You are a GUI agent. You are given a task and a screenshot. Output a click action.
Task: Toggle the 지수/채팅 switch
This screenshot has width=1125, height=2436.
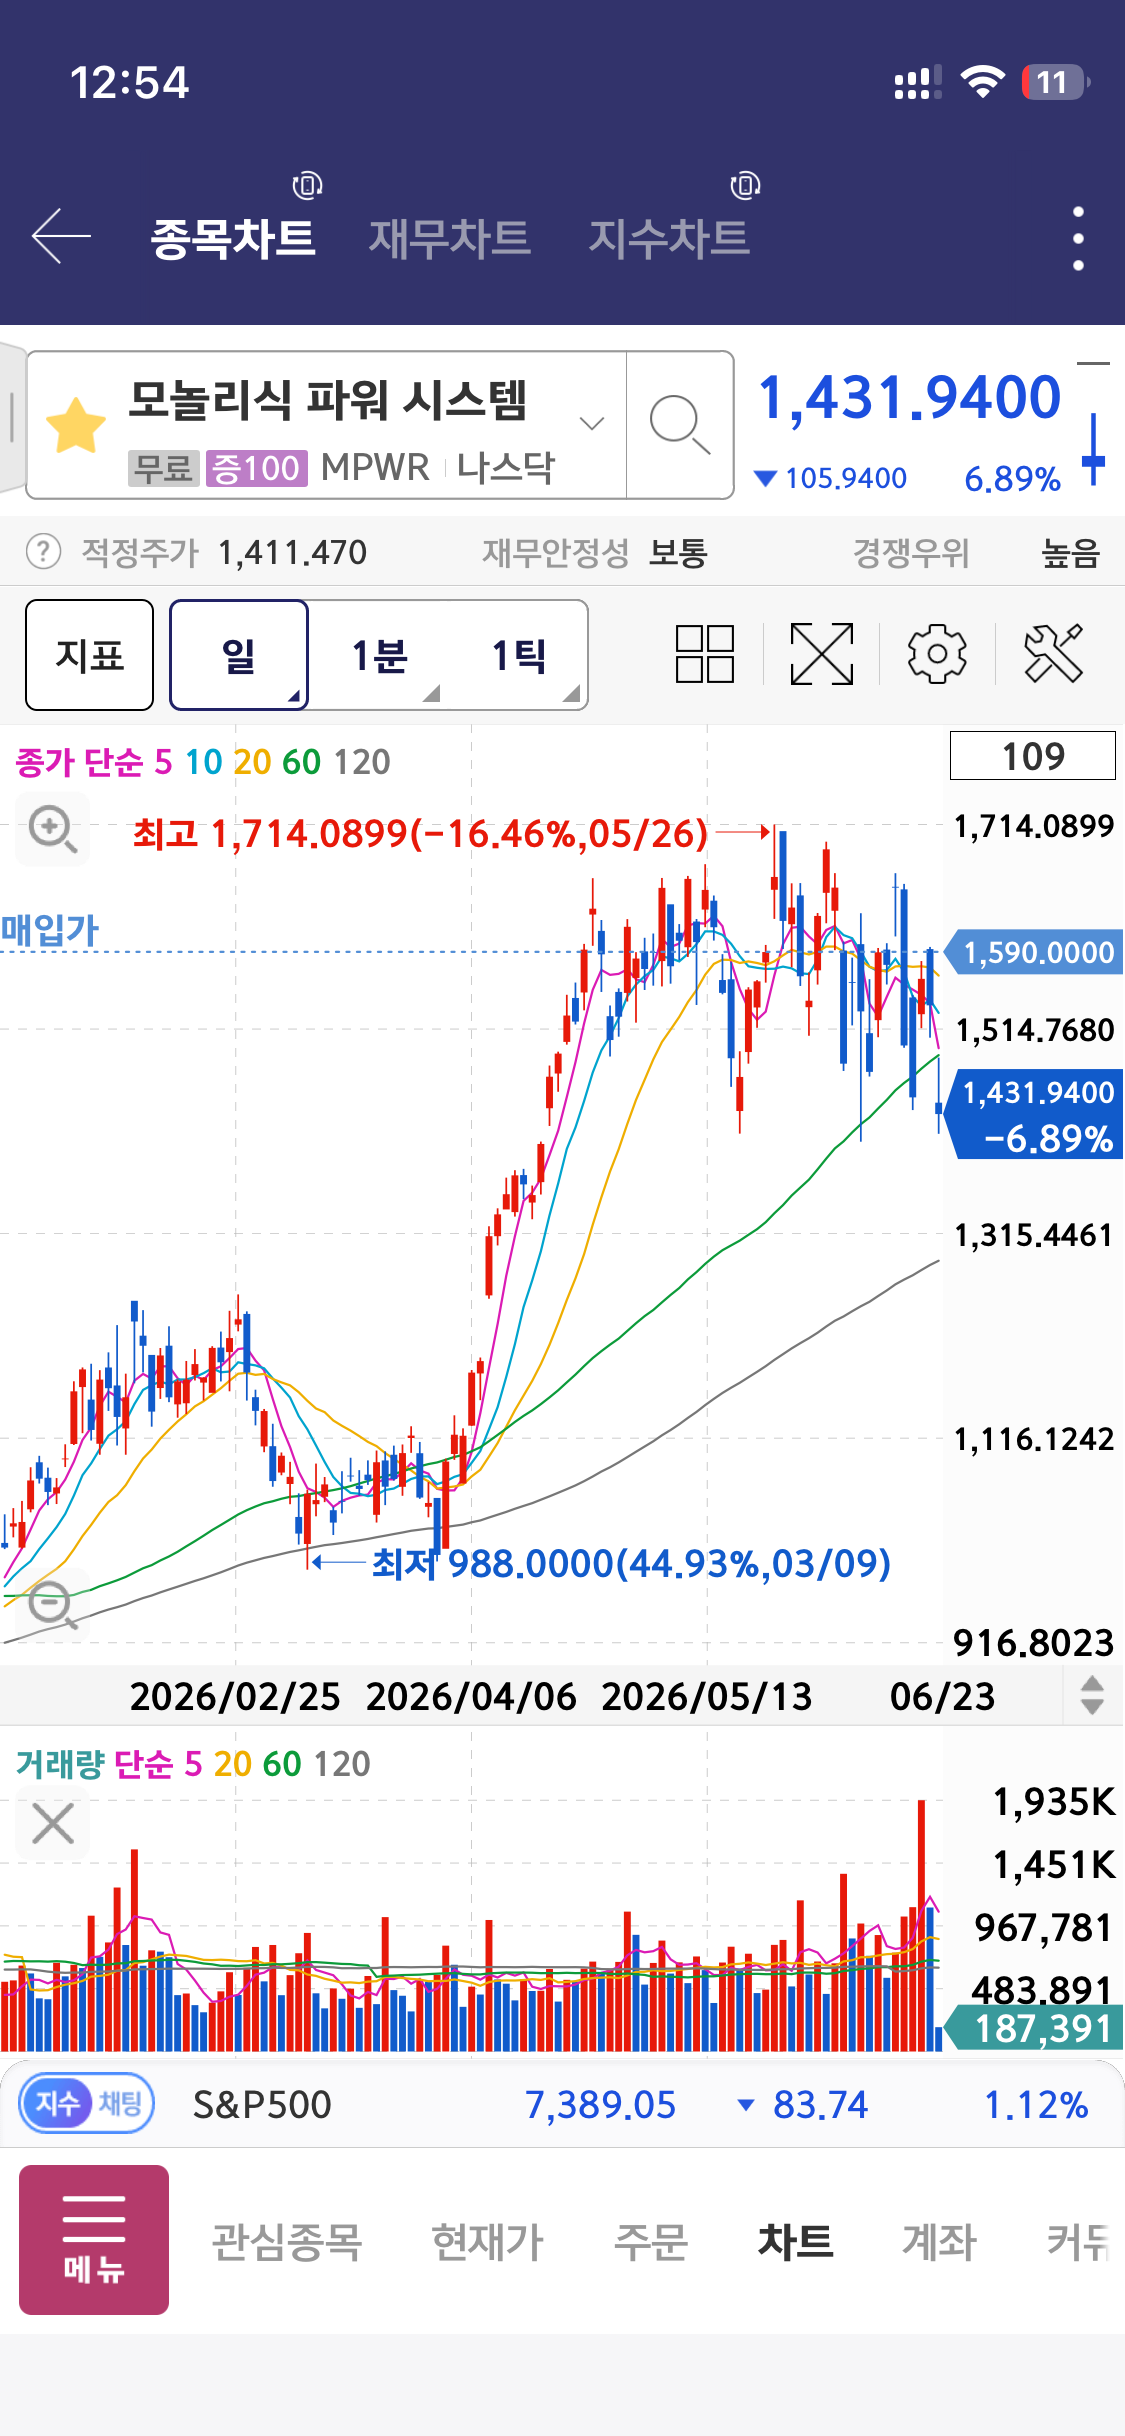point(87,2103)
